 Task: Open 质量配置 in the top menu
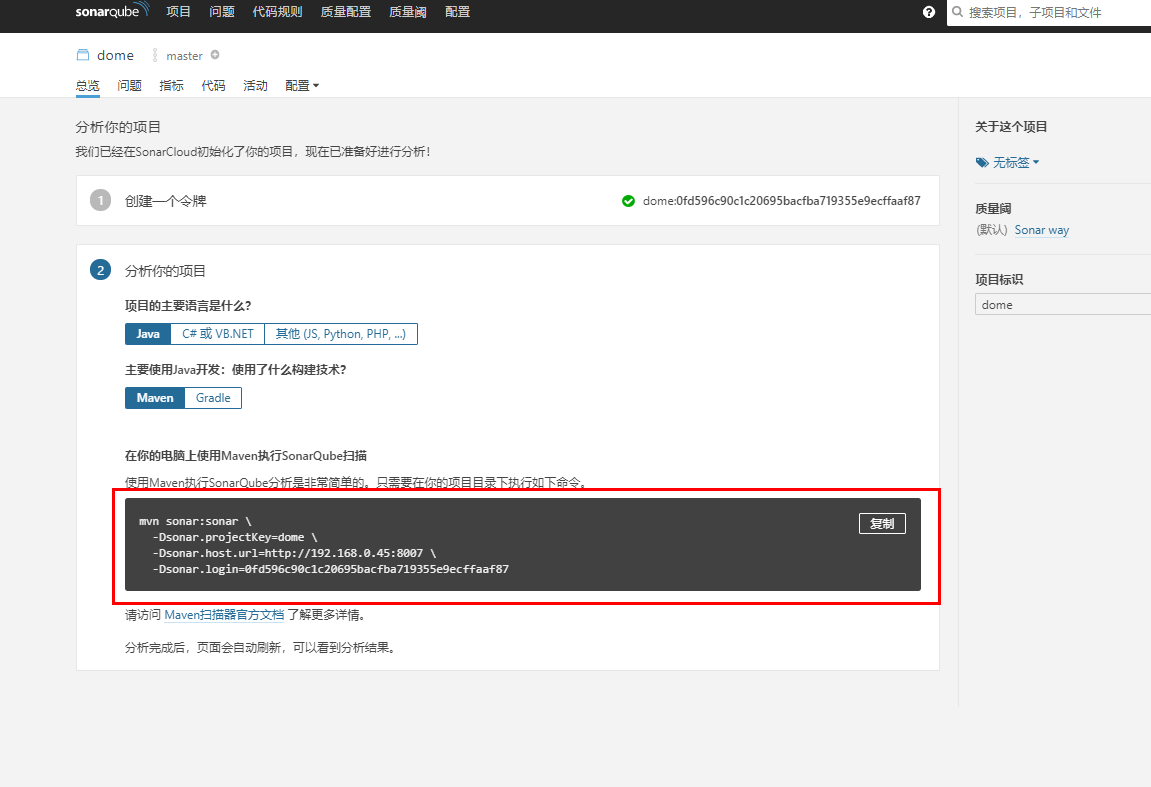point(346,12)
